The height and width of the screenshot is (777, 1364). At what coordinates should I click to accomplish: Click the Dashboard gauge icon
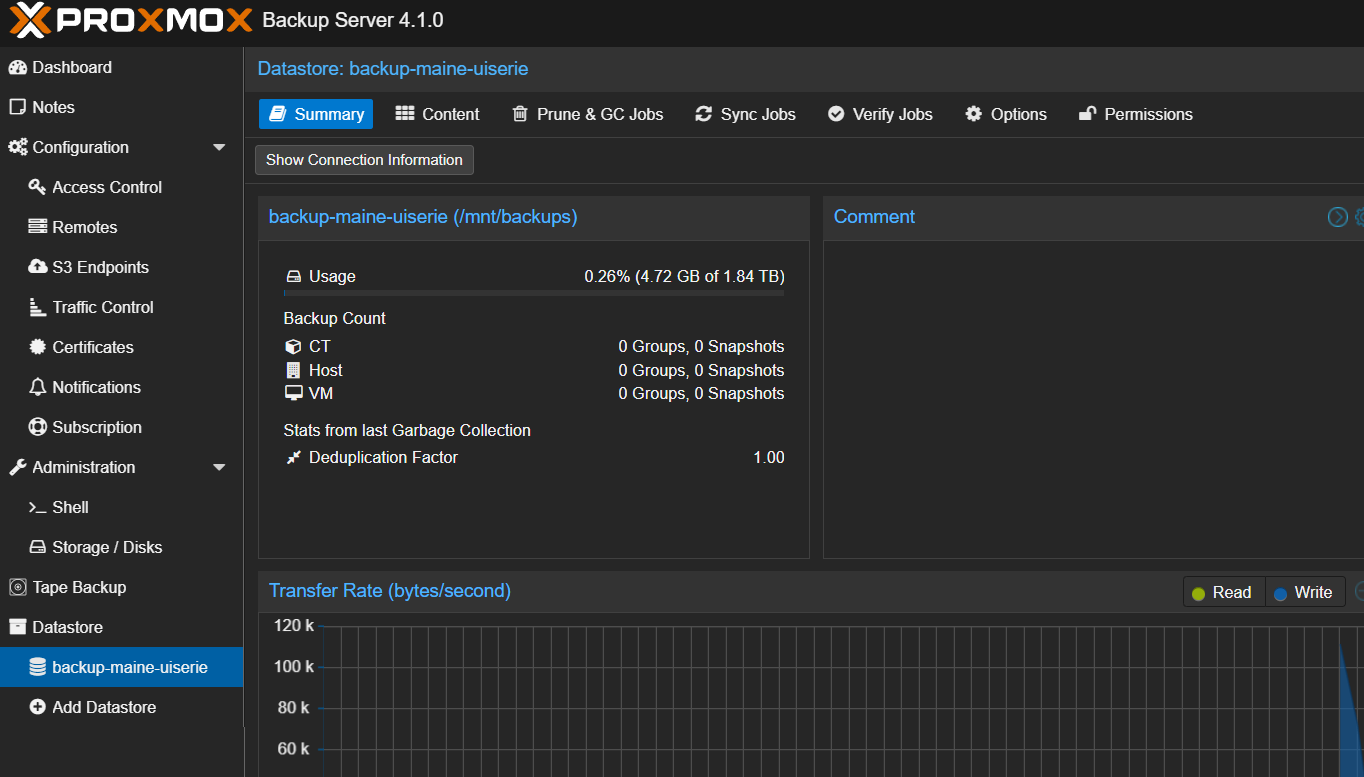point(17,67)
